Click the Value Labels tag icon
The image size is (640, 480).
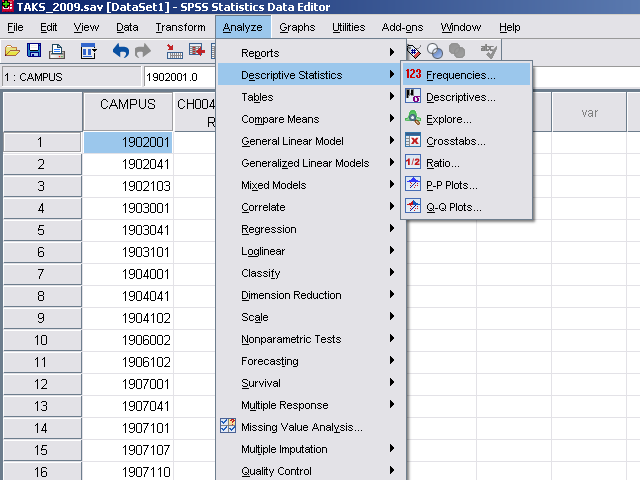coord(414,50)
